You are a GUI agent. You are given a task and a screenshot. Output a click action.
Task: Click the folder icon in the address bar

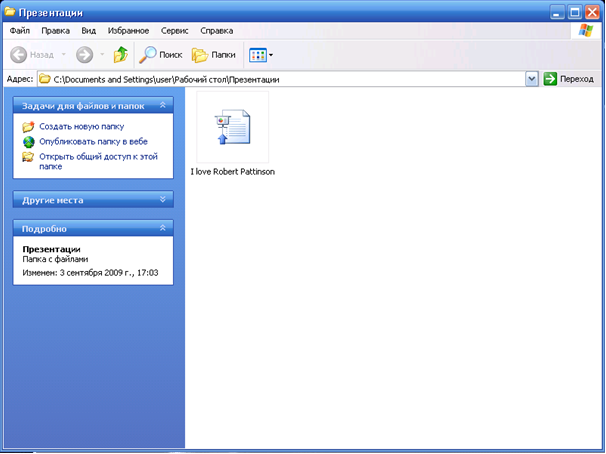click(45, 79)
